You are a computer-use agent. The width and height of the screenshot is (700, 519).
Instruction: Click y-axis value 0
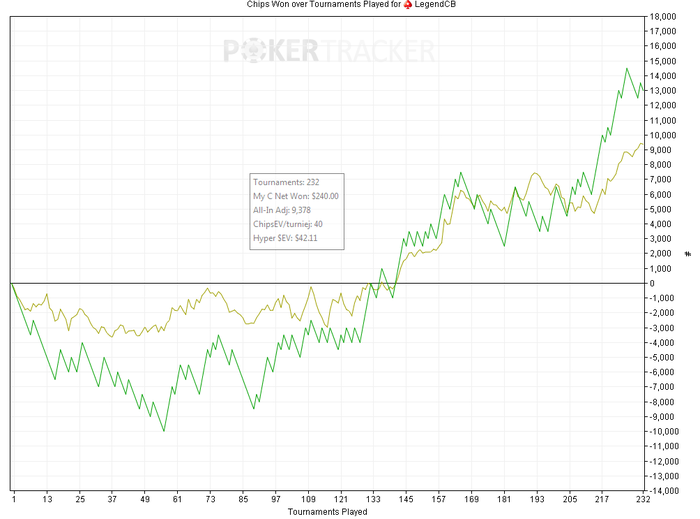(x=652, y=283)
